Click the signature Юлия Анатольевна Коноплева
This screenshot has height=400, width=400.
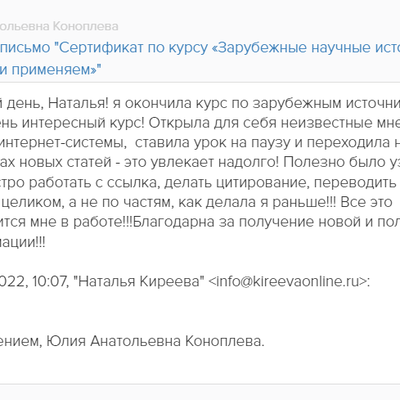point(155,341)
